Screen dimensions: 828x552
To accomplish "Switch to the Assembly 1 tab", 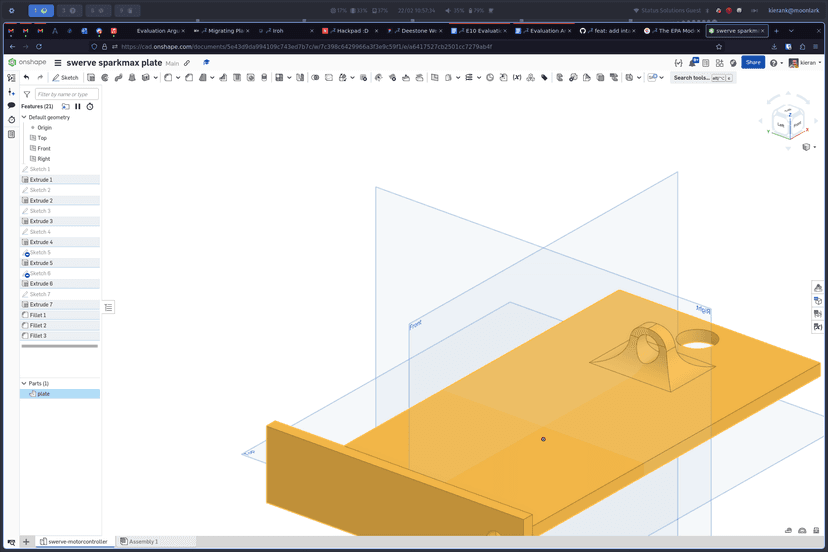I will click(139, 541).
